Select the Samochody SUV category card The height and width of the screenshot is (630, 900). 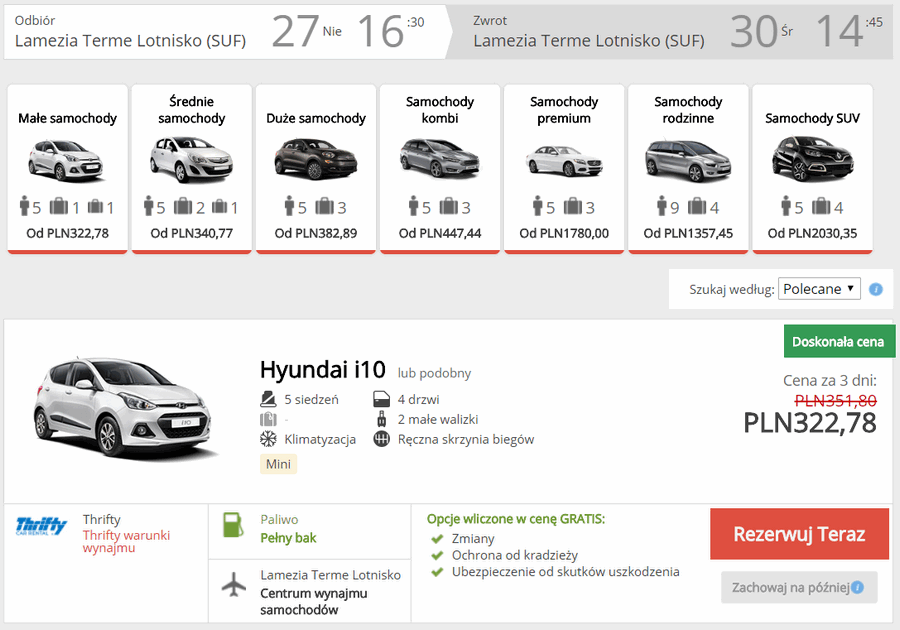click(x=812, y=167)
